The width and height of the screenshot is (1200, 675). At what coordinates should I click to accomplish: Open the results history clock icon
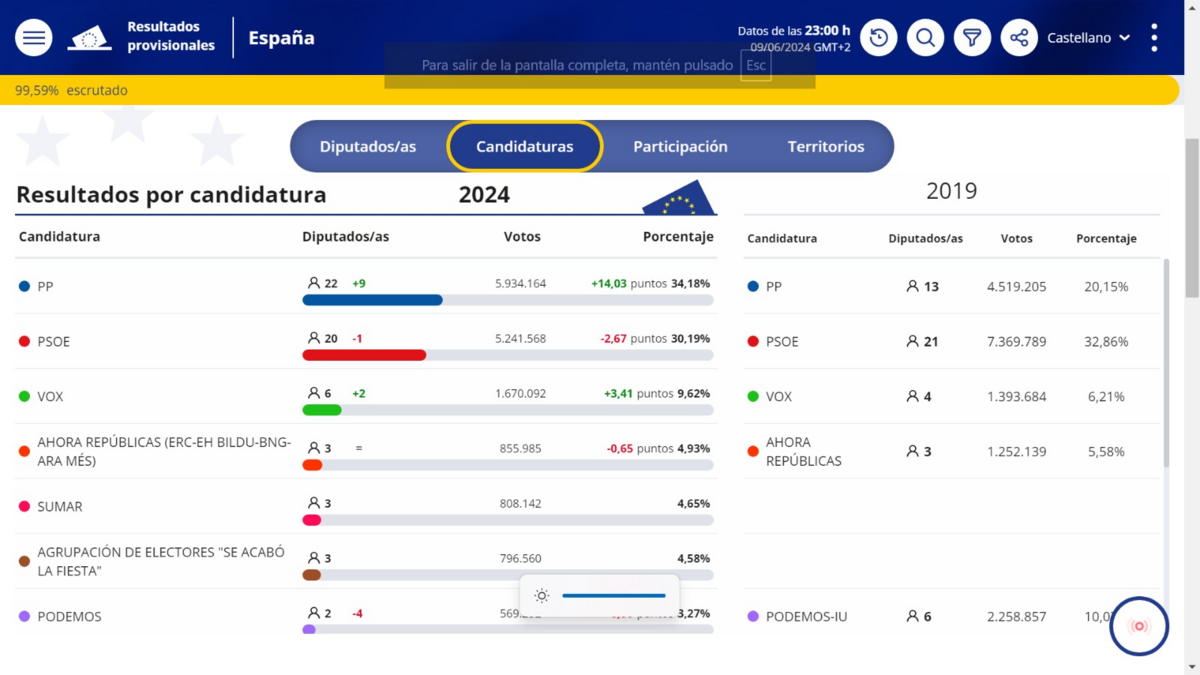pyautogui.click(x=879, y=38)
